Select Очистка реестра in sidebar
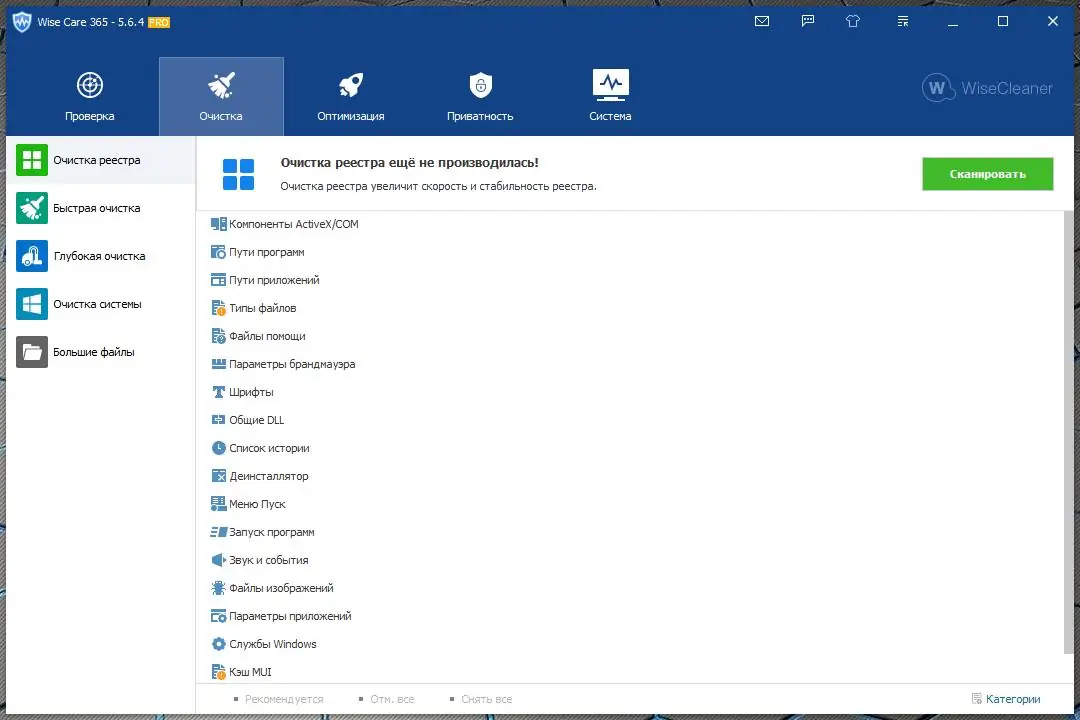The image size is (1080, 720). point(101,160)
